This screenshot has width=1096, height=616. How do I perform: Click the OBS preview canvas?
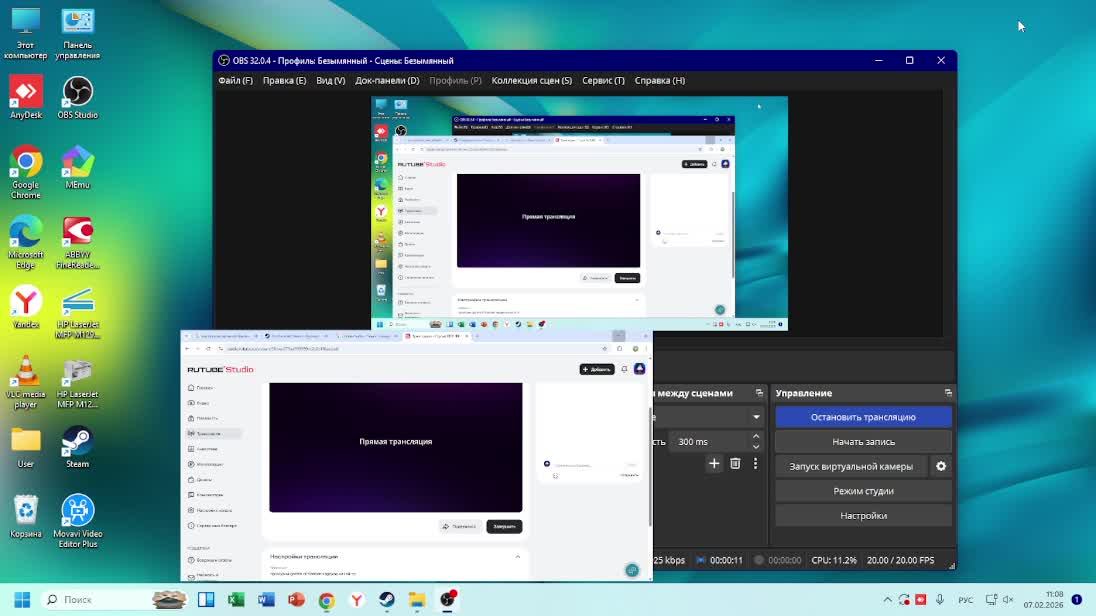(x=579, y=213)
